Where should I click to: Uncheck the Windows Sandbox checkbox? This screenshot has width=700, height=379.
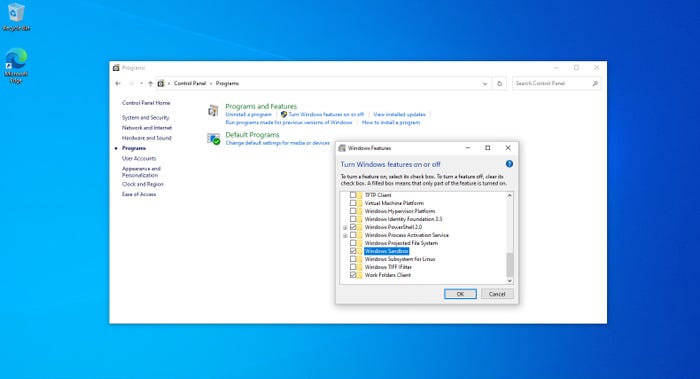353,251
